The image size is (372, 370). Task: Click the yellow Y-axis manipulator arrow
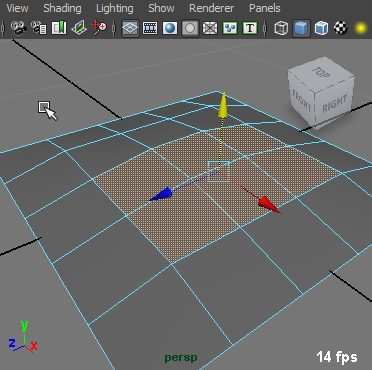click(x=223, y=105)
